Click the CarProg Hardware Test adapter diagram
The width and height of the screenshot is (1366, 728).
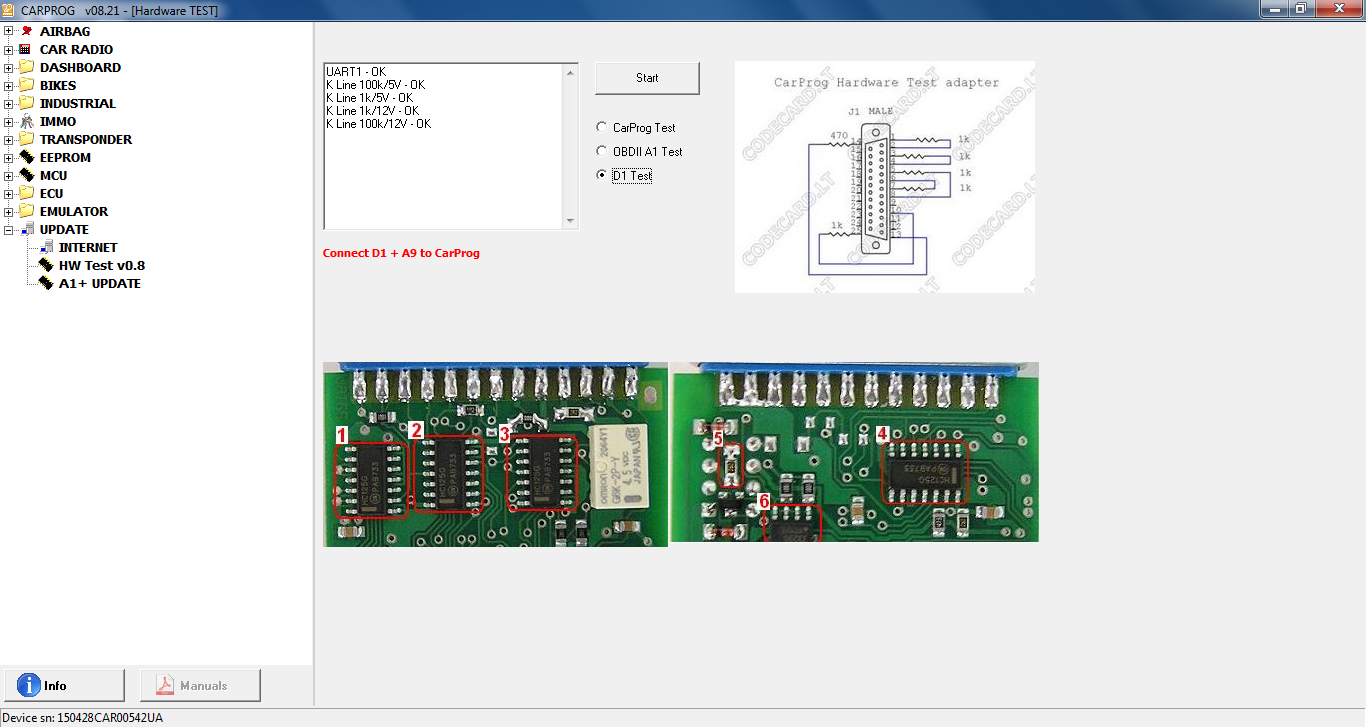tap(885, 177)
